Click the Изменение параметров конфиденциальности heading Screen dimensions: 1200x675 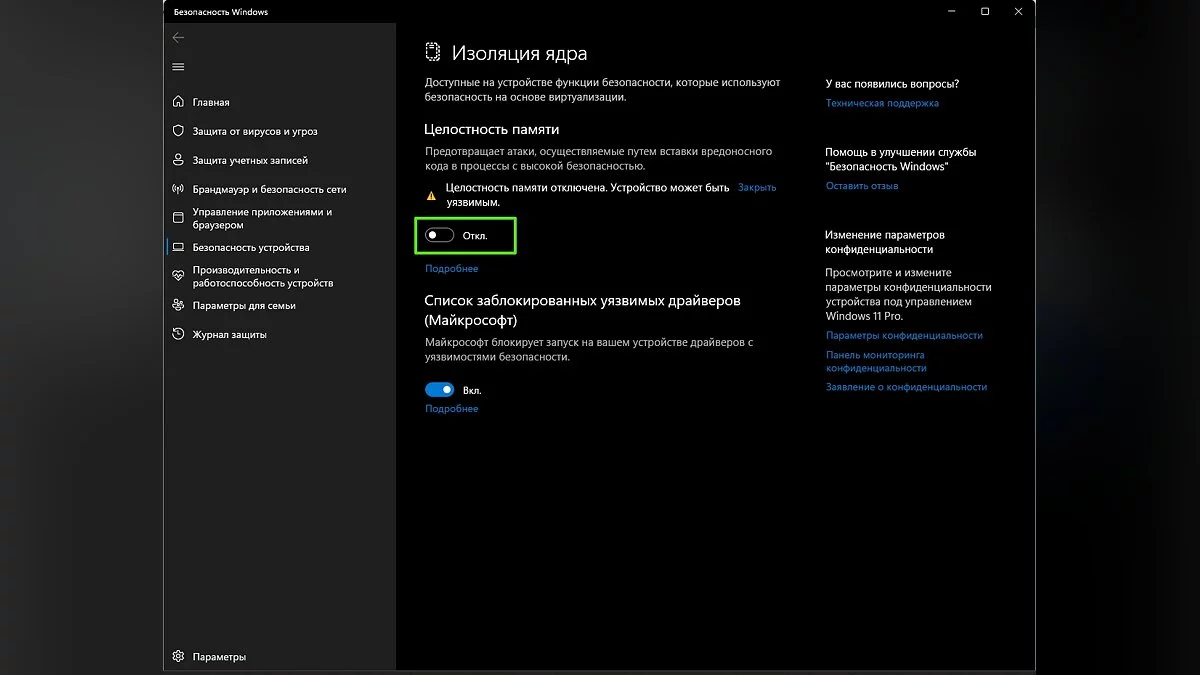click(885, 242)
